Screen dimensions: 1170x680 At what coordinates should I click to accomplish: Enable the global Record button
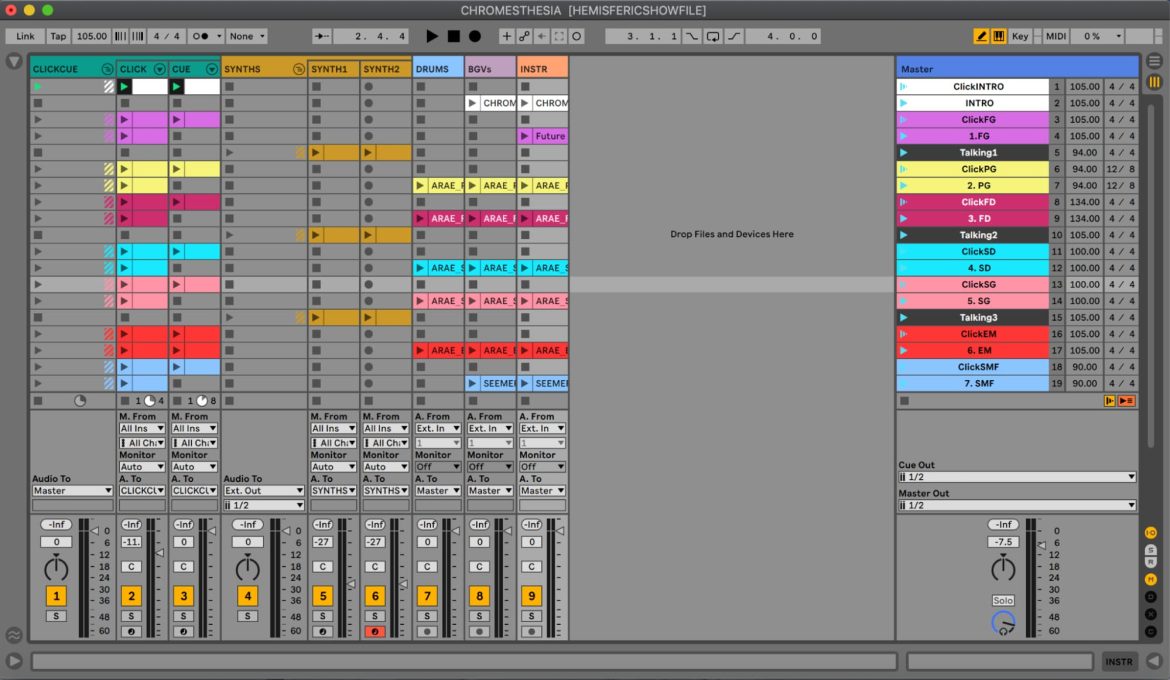477,35
